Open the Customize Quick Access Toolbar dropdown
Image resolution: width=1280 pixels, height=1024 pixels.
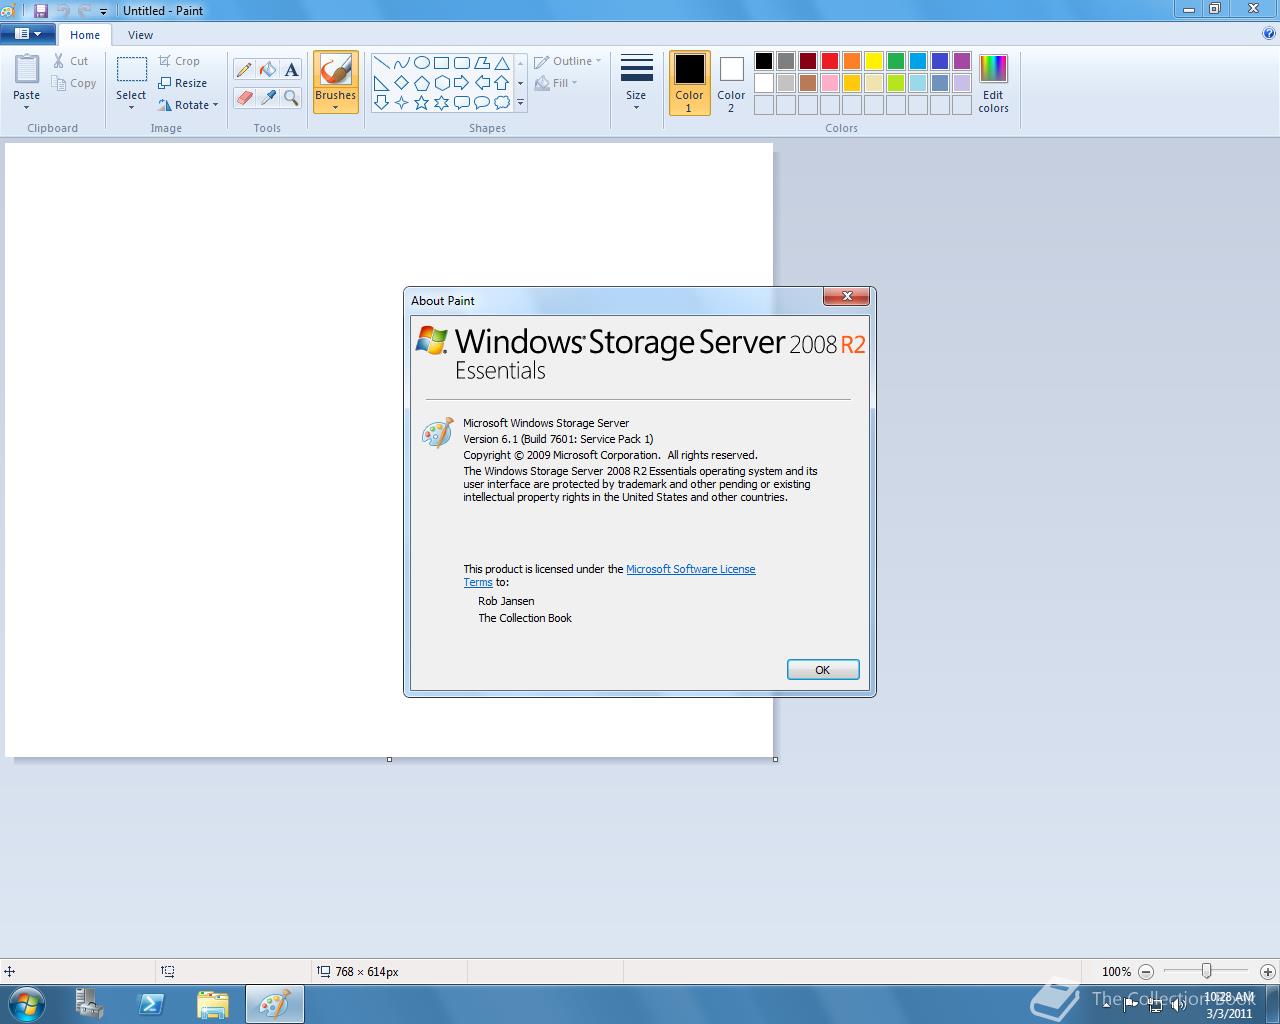(103, 11)
